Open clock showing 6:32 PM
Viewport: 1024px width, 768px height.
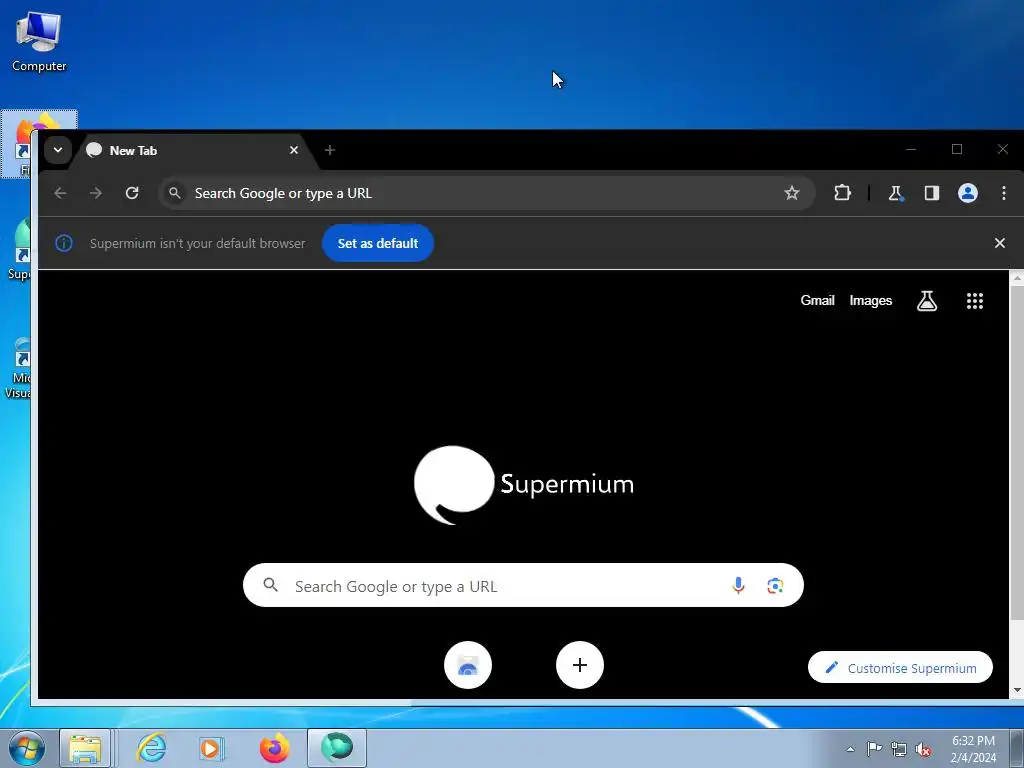tap(973, 749)
